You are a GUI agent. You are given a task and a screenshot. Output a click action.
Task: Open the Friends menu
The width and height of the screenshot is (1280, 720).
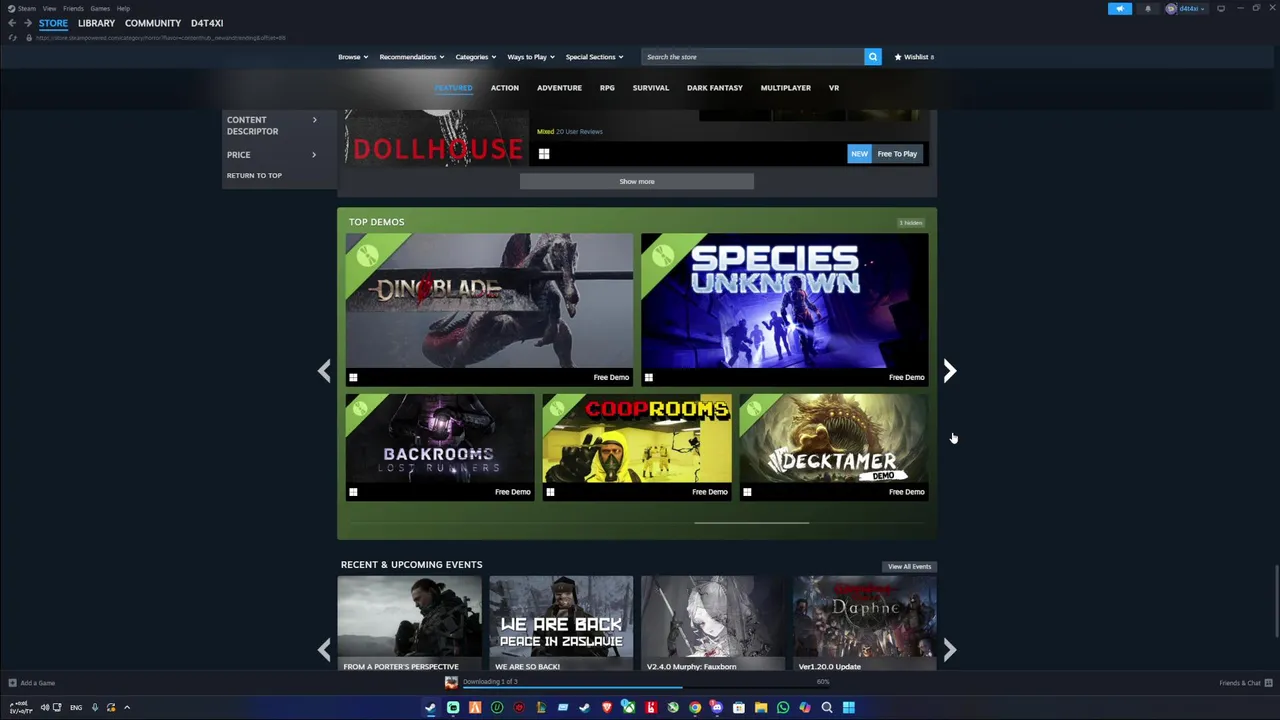coord(73,8)
